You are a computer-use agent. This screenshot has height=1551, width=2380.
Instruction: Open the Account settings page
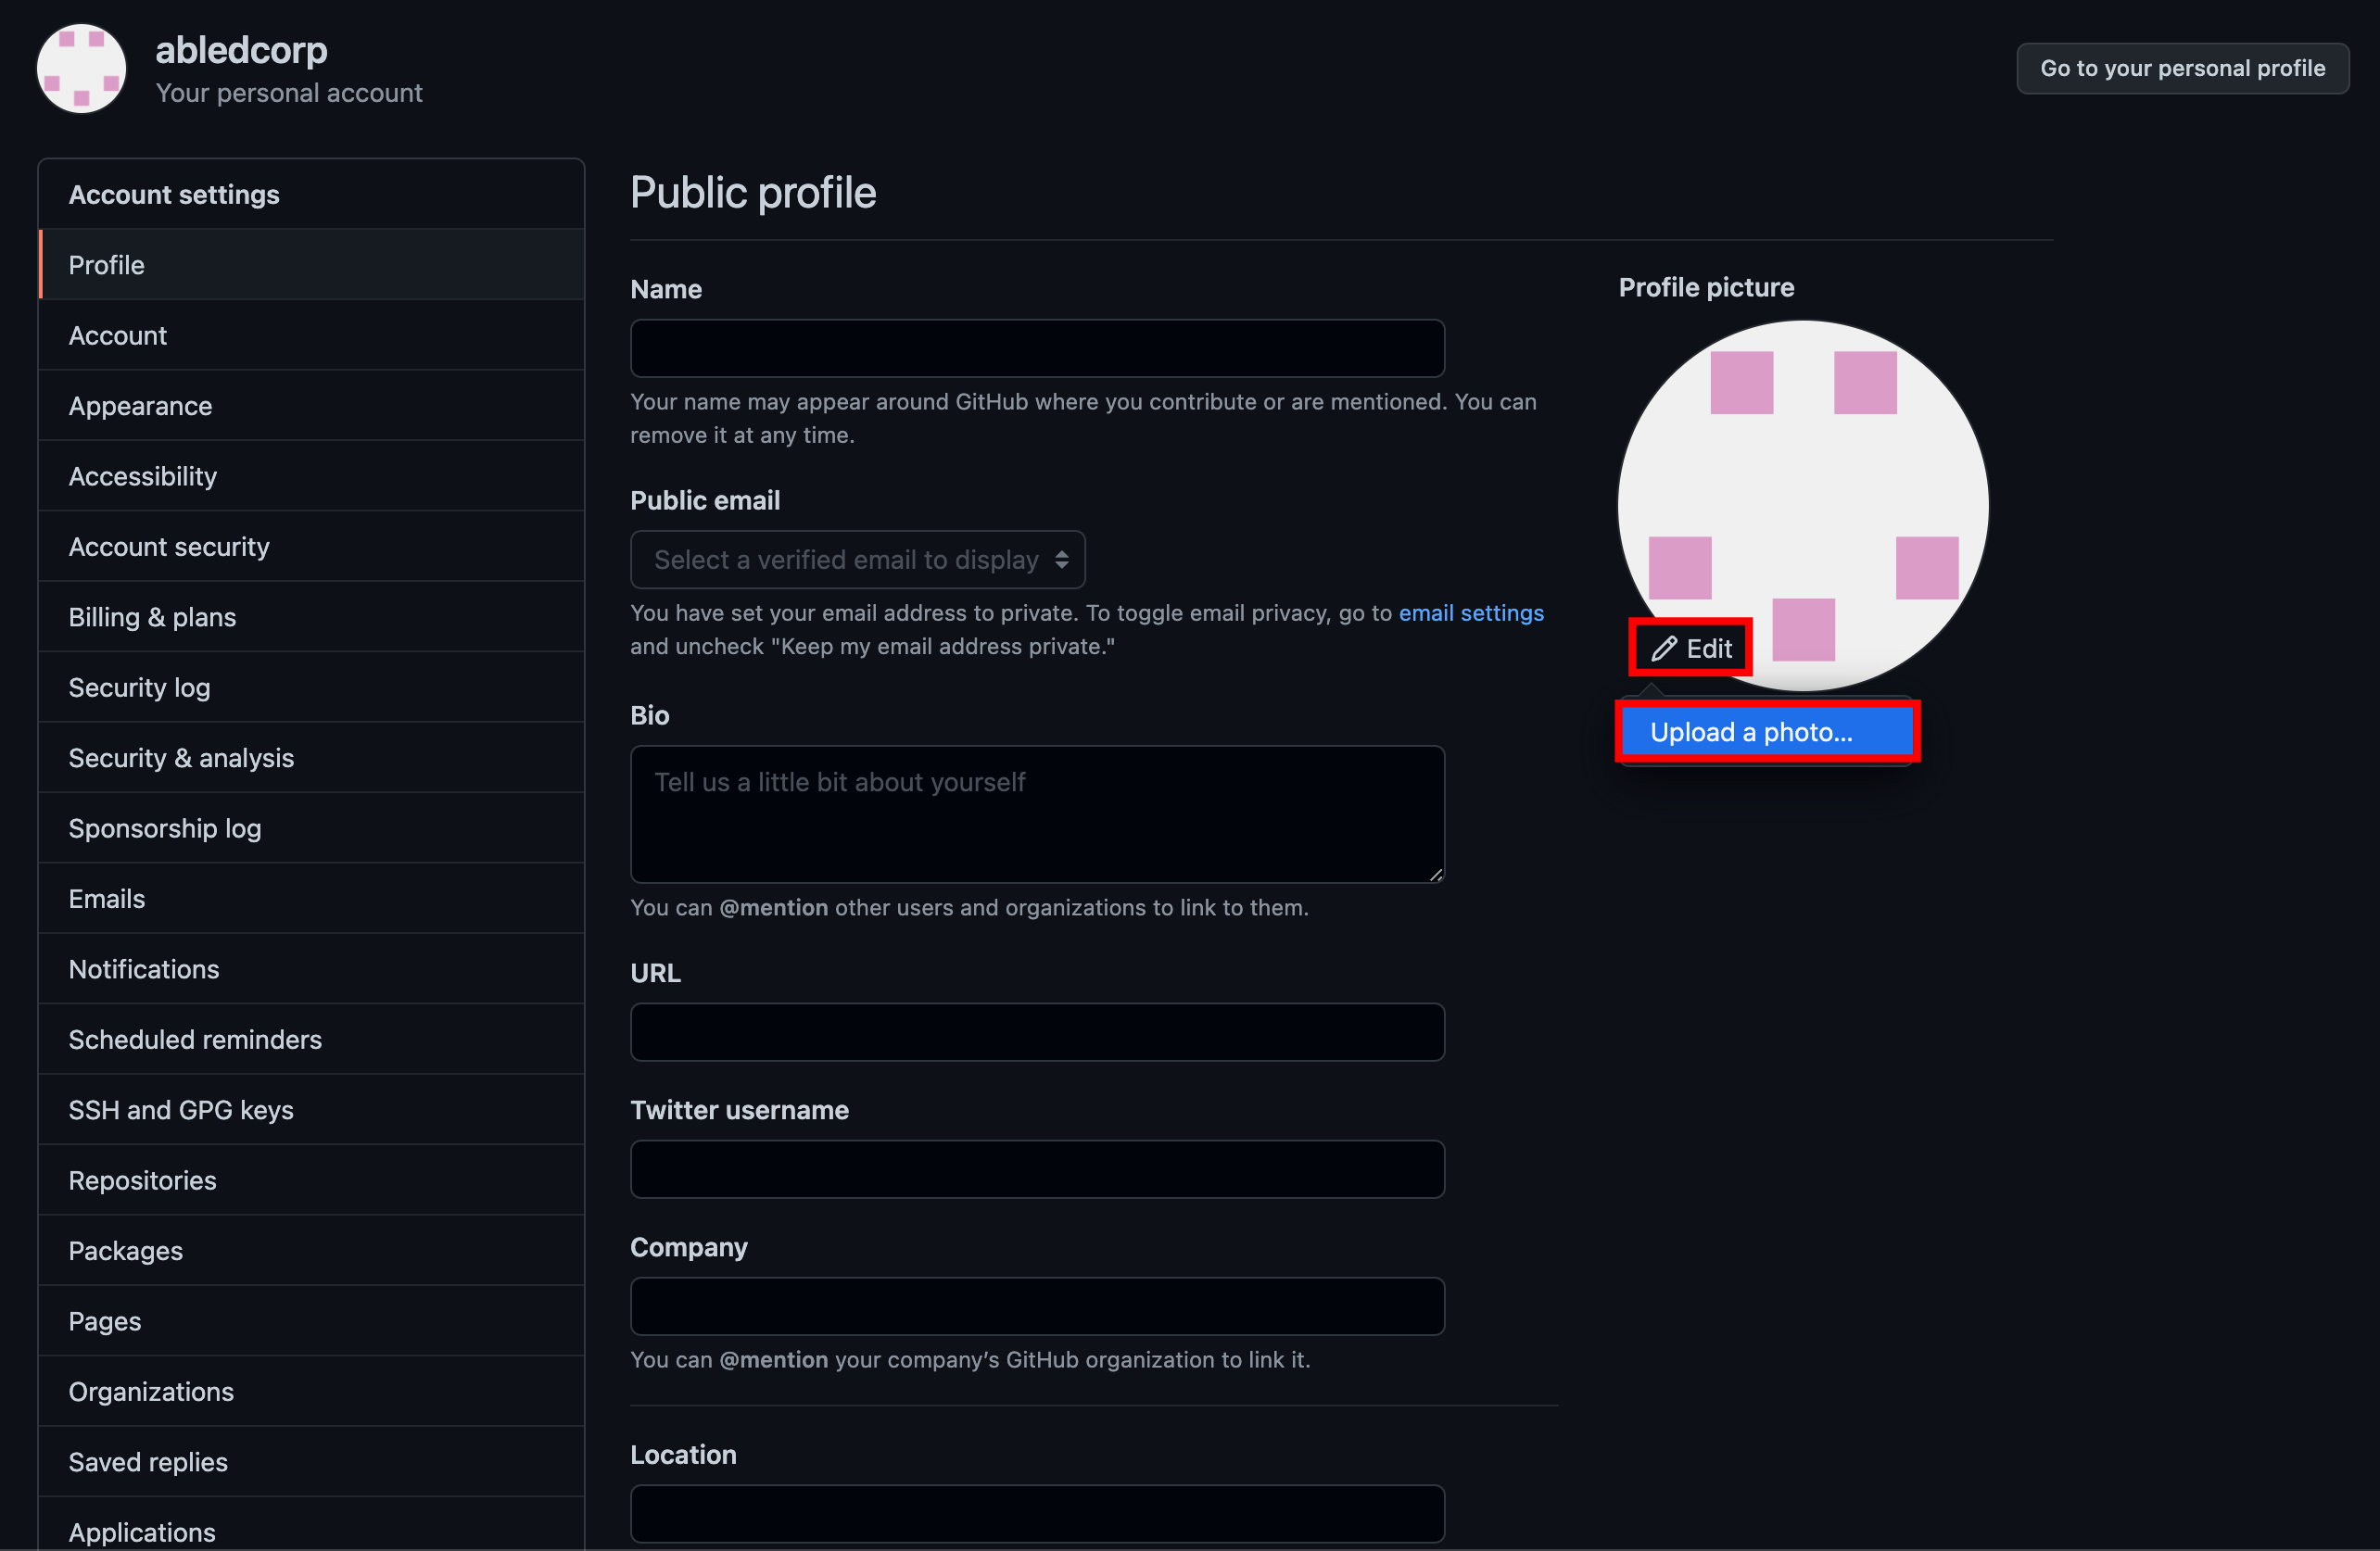tap(118, 335)
